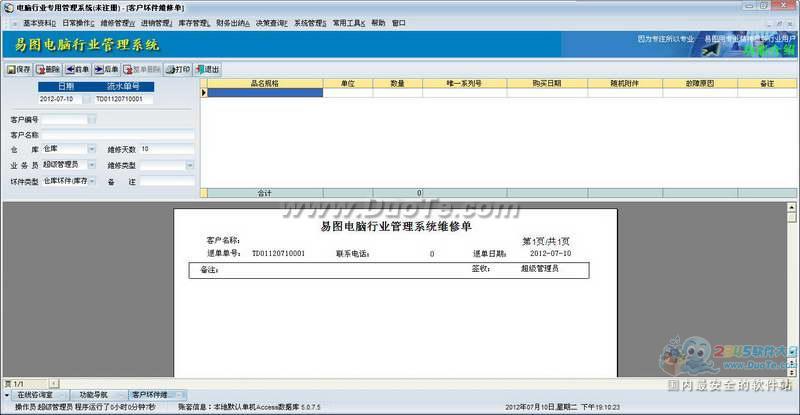
Task: Click the page navigation button beside 页 1/1
Action: coord(54,383)
